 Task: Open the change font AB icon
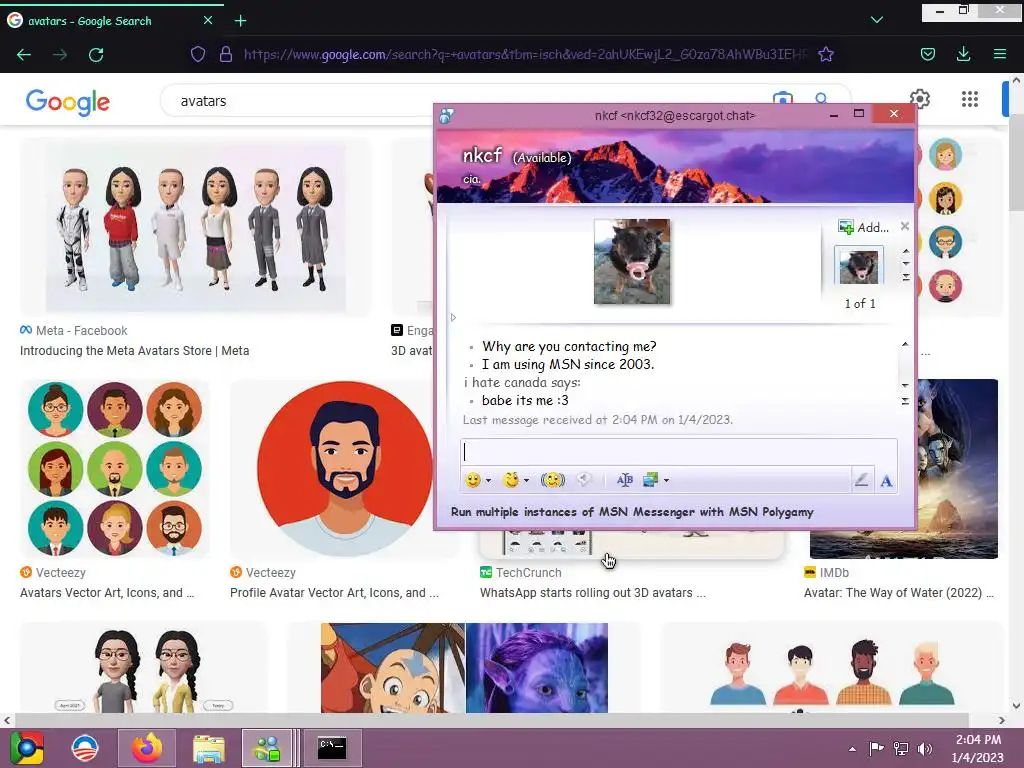[x=624, y=480]
